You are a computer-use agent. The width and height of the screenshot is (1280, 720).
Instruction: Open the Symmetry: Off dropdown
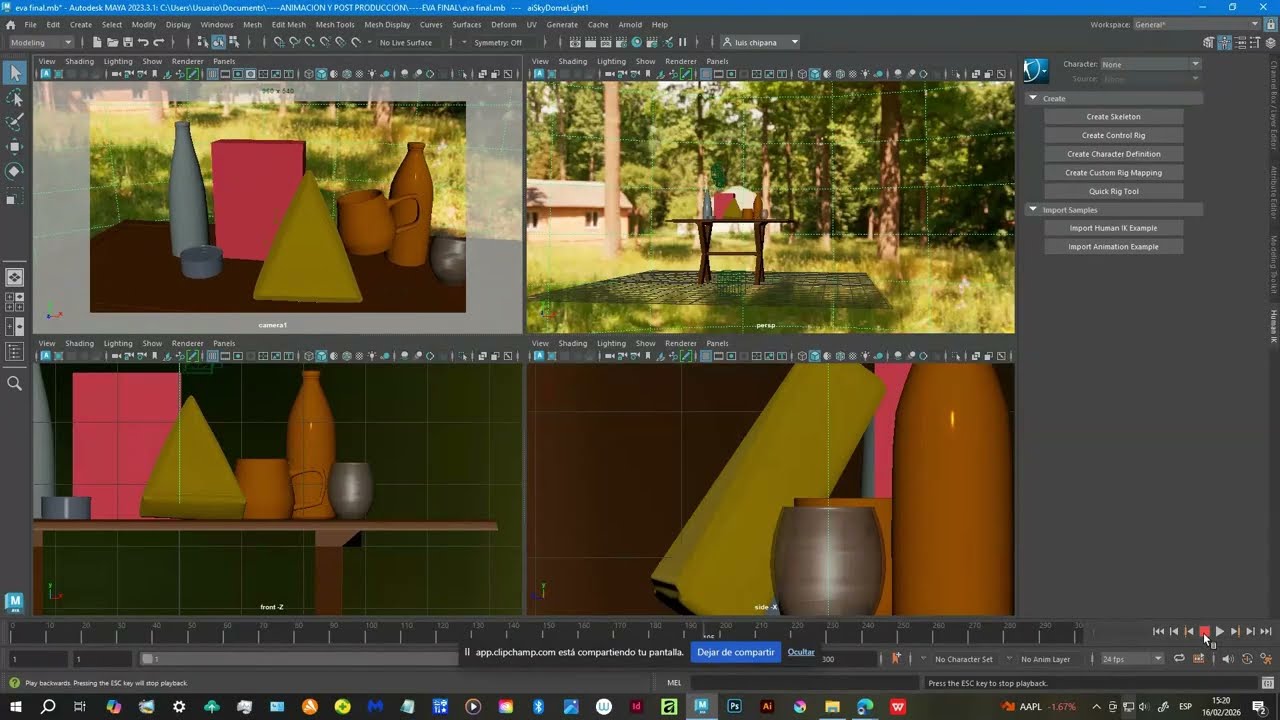pos(498,42)
